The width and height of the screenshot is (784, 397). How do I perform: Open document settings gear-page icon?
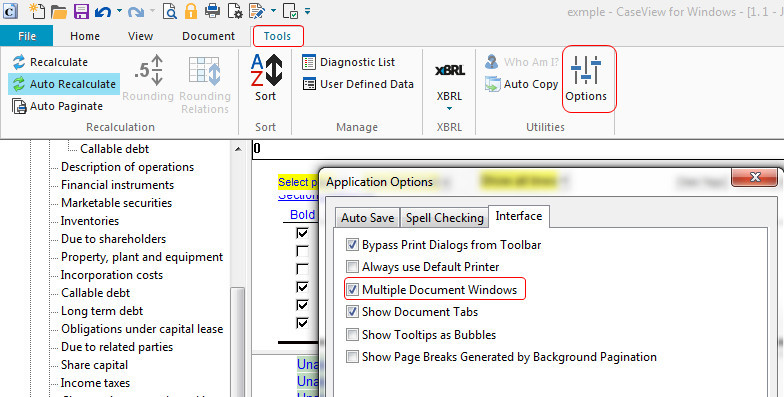pyautogui.click(x=235, y=11)
